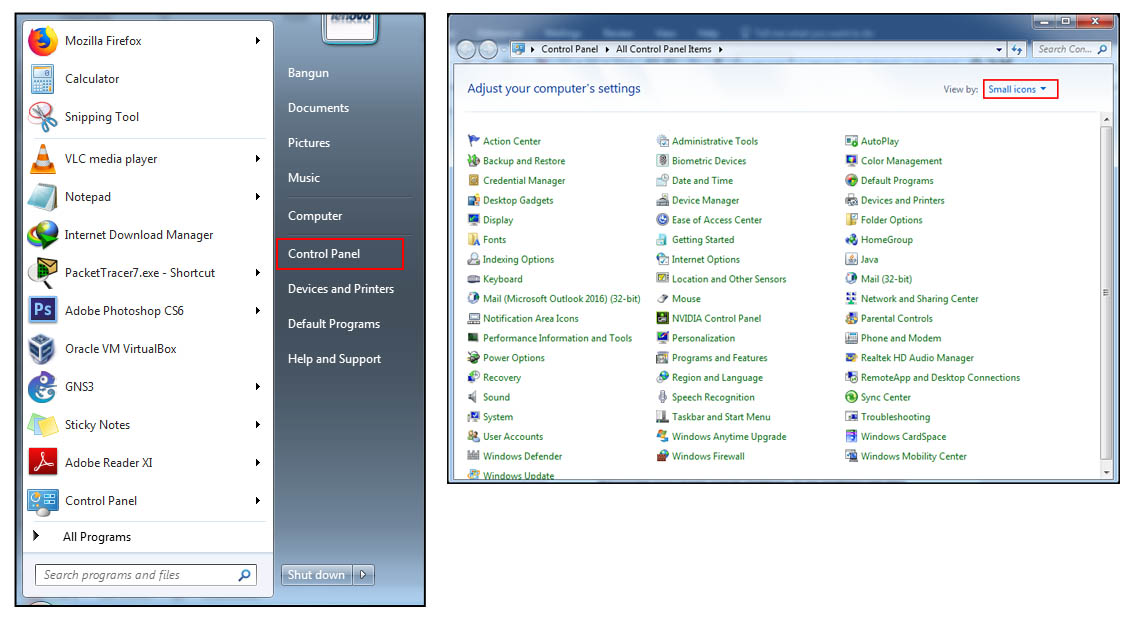
Task: Click the NVIDIA Control Panel icon
Action: [662, 318]
